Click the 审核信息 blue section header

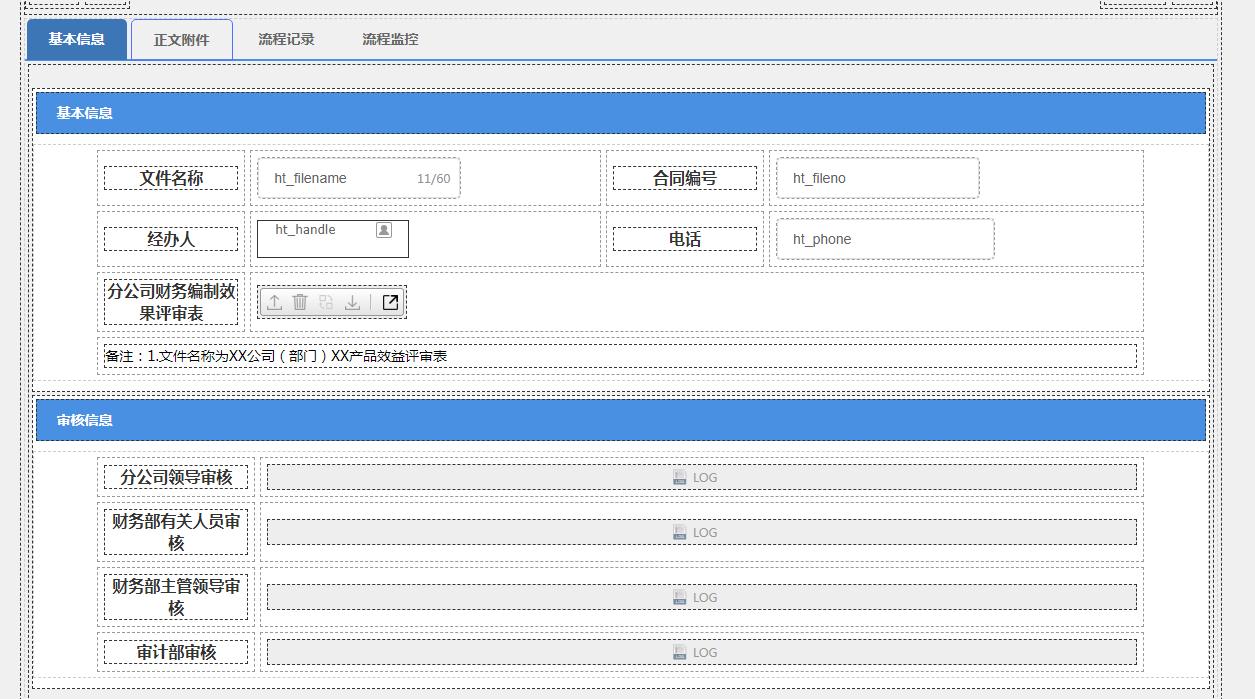point(621,420)
